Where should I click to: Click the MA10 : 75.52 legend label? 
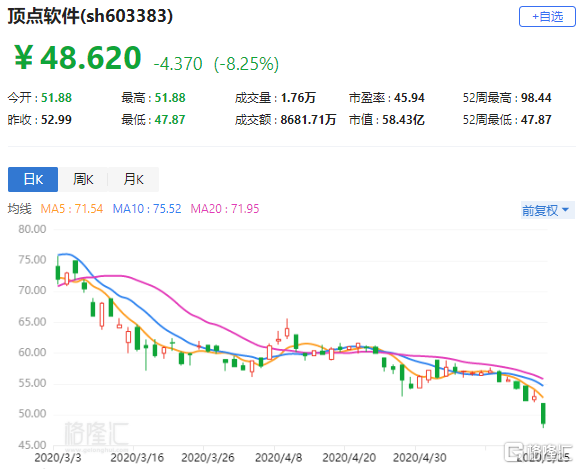pos(147,209)
